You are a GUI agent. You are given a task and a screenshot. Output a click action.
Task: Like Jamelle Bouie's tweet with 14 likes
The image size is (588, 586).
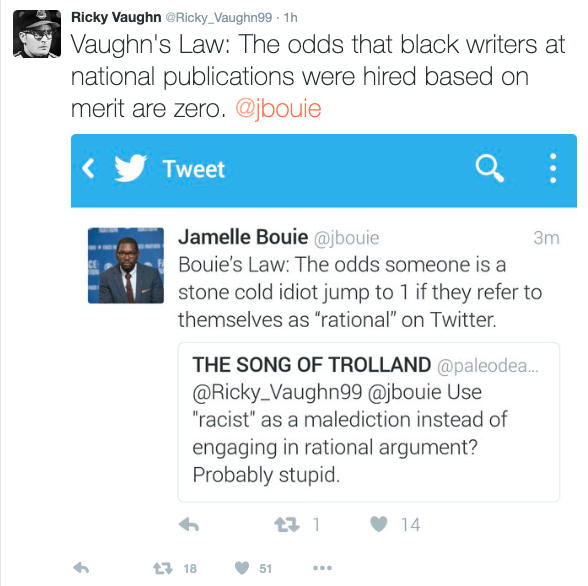coord(379,524)
